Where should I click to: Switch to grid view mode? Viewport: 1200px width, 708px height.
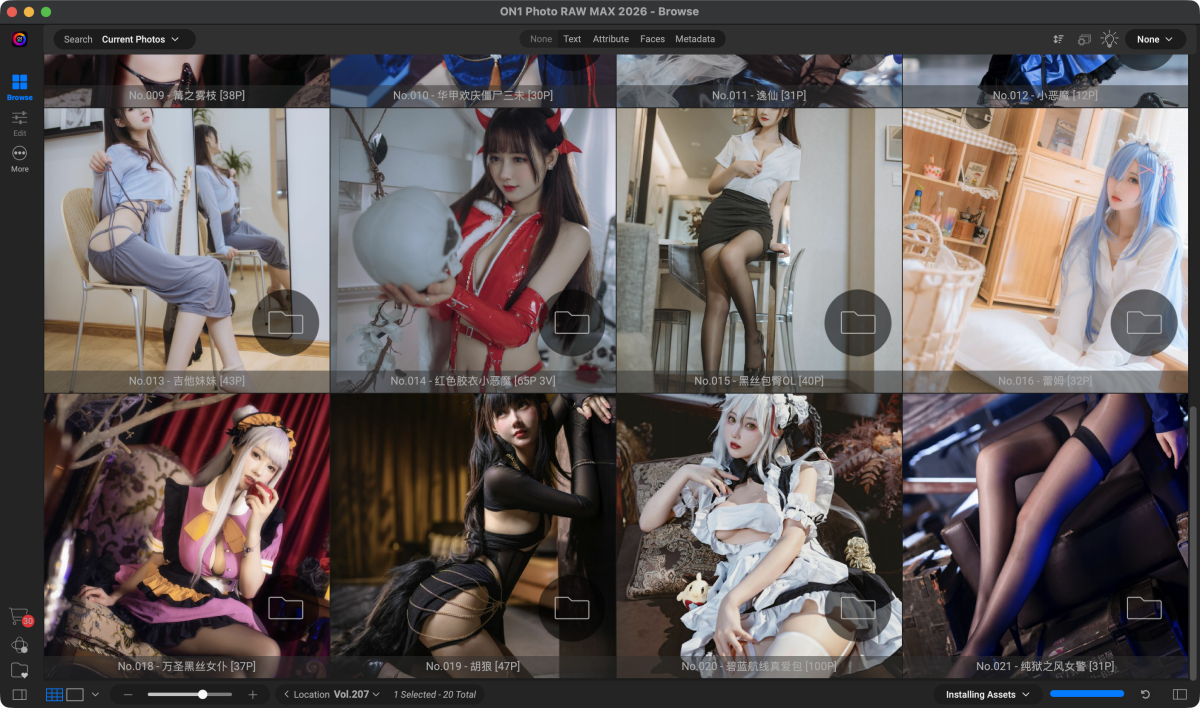54,694
